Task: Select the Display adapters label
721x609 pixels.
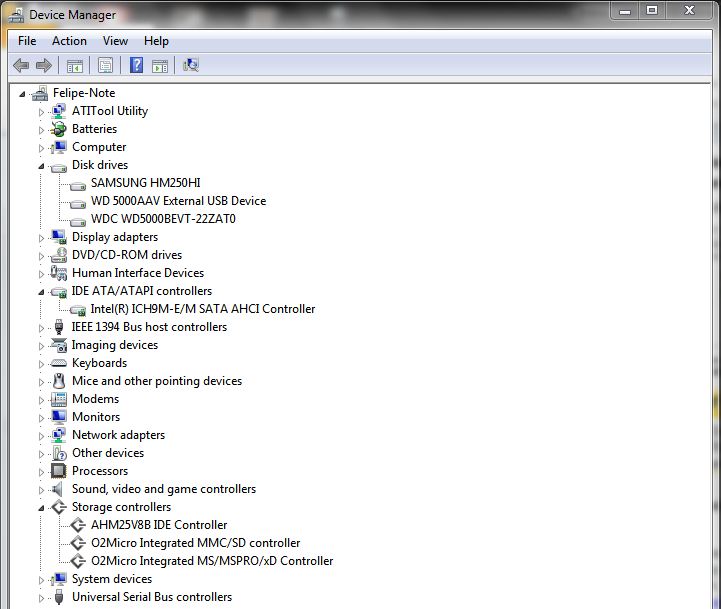Action: pos(115,237)
